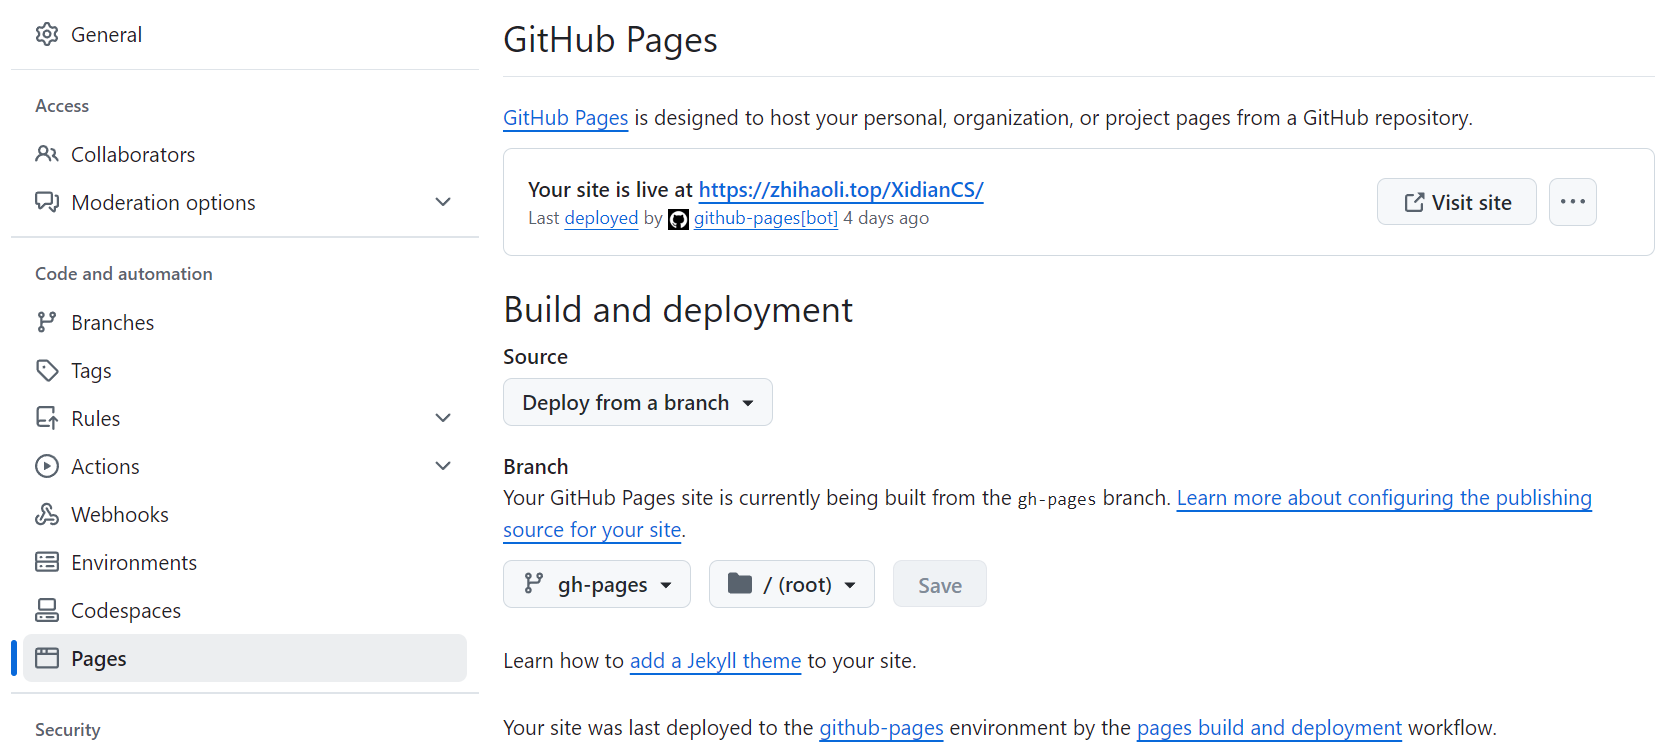
Task: Open the / (root) folder selector
Action: 792,584
